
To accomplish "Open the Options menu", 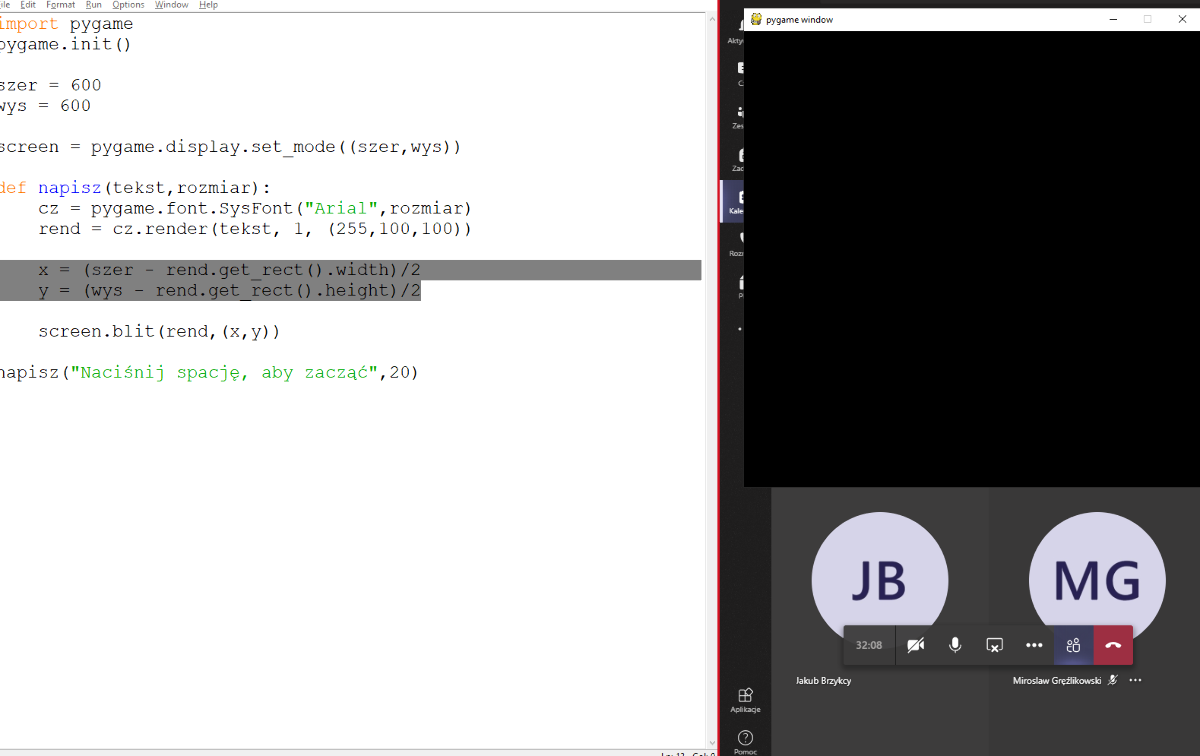I will (x=128, y=5).
